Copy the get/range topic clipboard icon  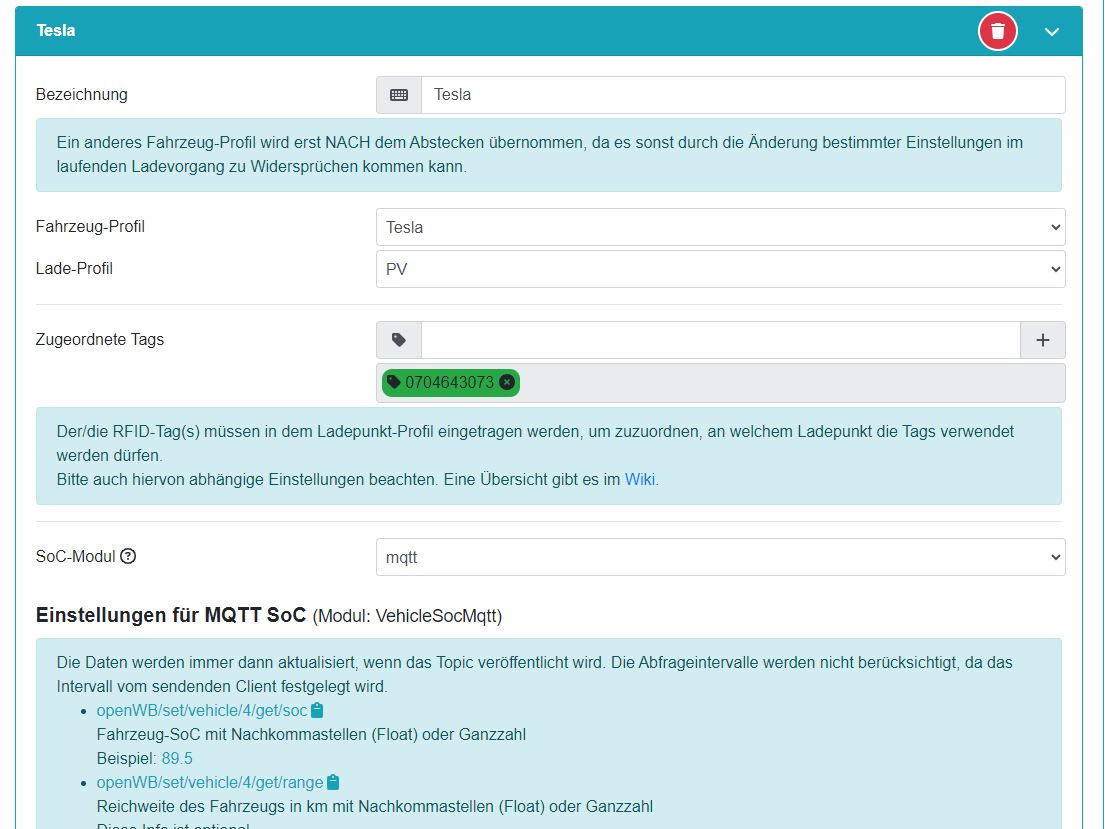[333, 782]
